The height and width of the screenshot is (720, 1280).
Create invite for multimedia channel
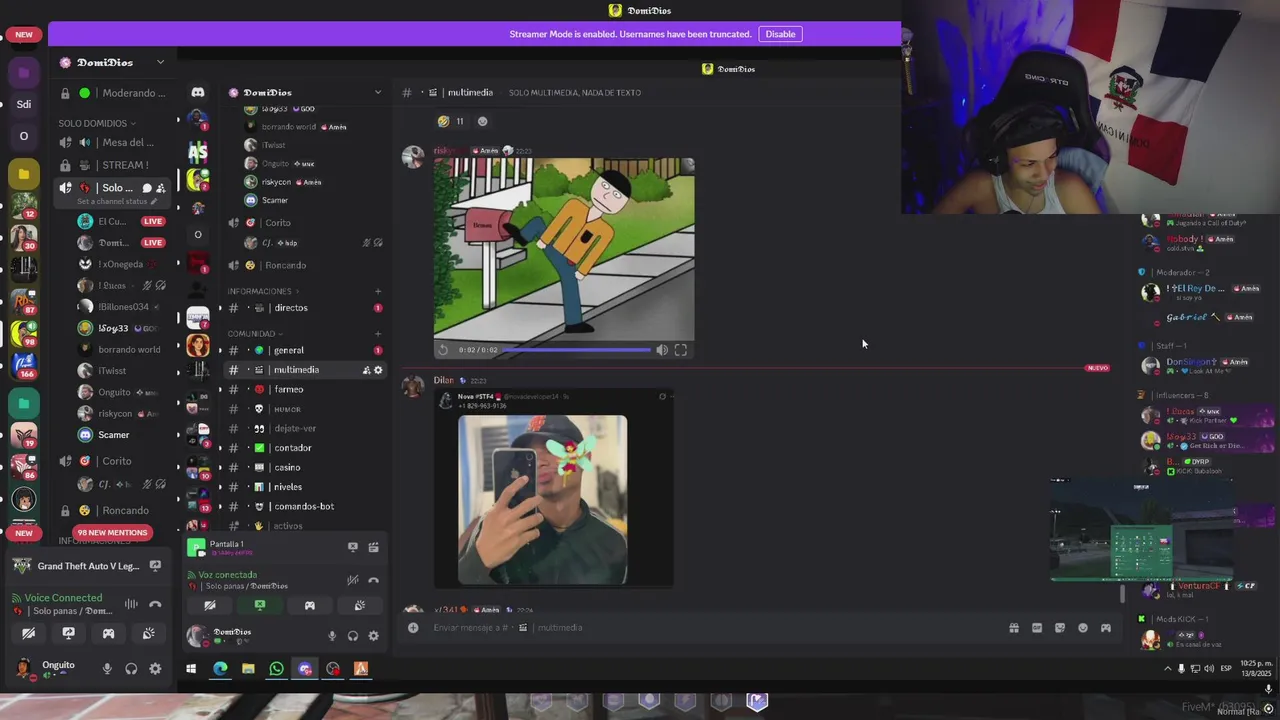click(366, 370)
